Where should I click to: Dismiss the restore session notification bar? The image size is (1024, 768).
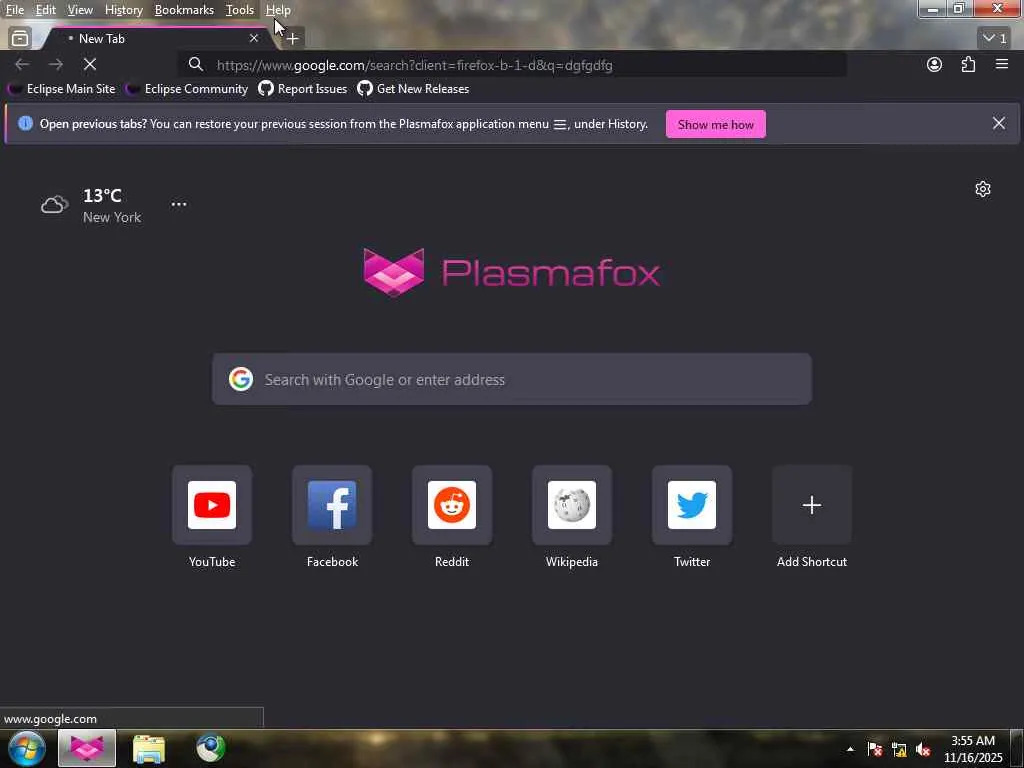(x=999, y=123)
